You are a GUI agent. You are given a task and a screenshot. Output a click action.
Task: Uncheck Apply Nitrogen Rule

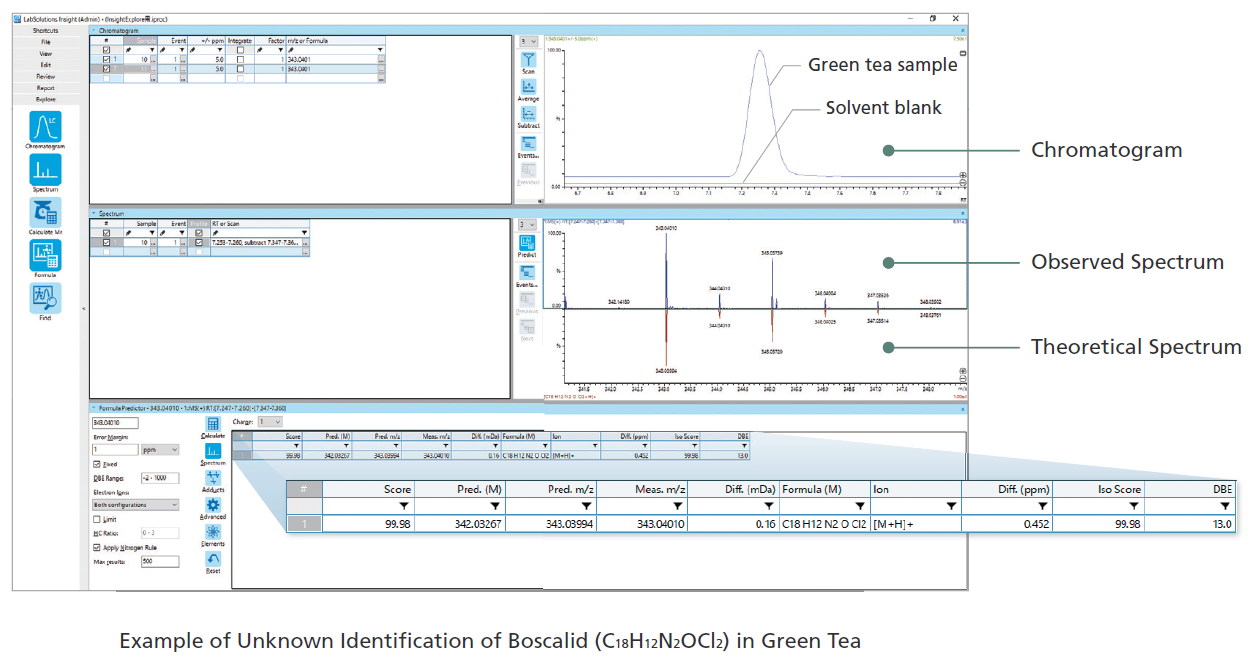(x=97, y=547)
